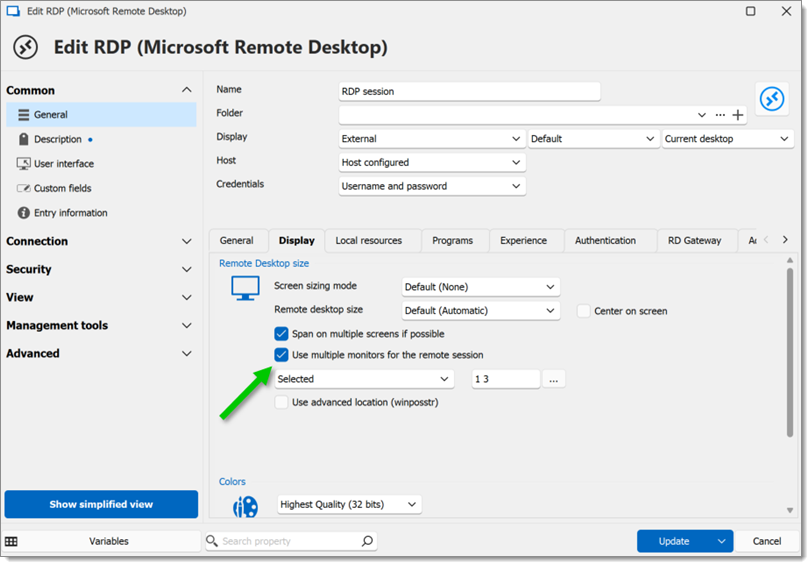Viewport: 812px width, 567px height.
Task: Click the Update button
Action: 674,541
